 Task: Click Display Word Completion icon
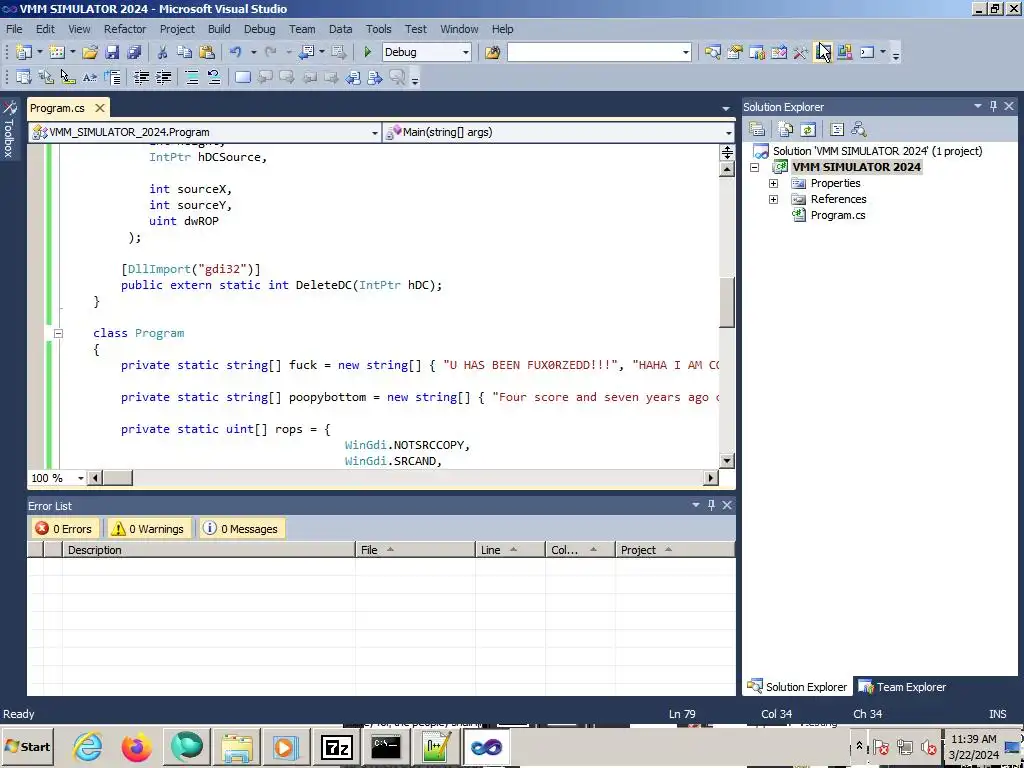(x=90, y=77)
